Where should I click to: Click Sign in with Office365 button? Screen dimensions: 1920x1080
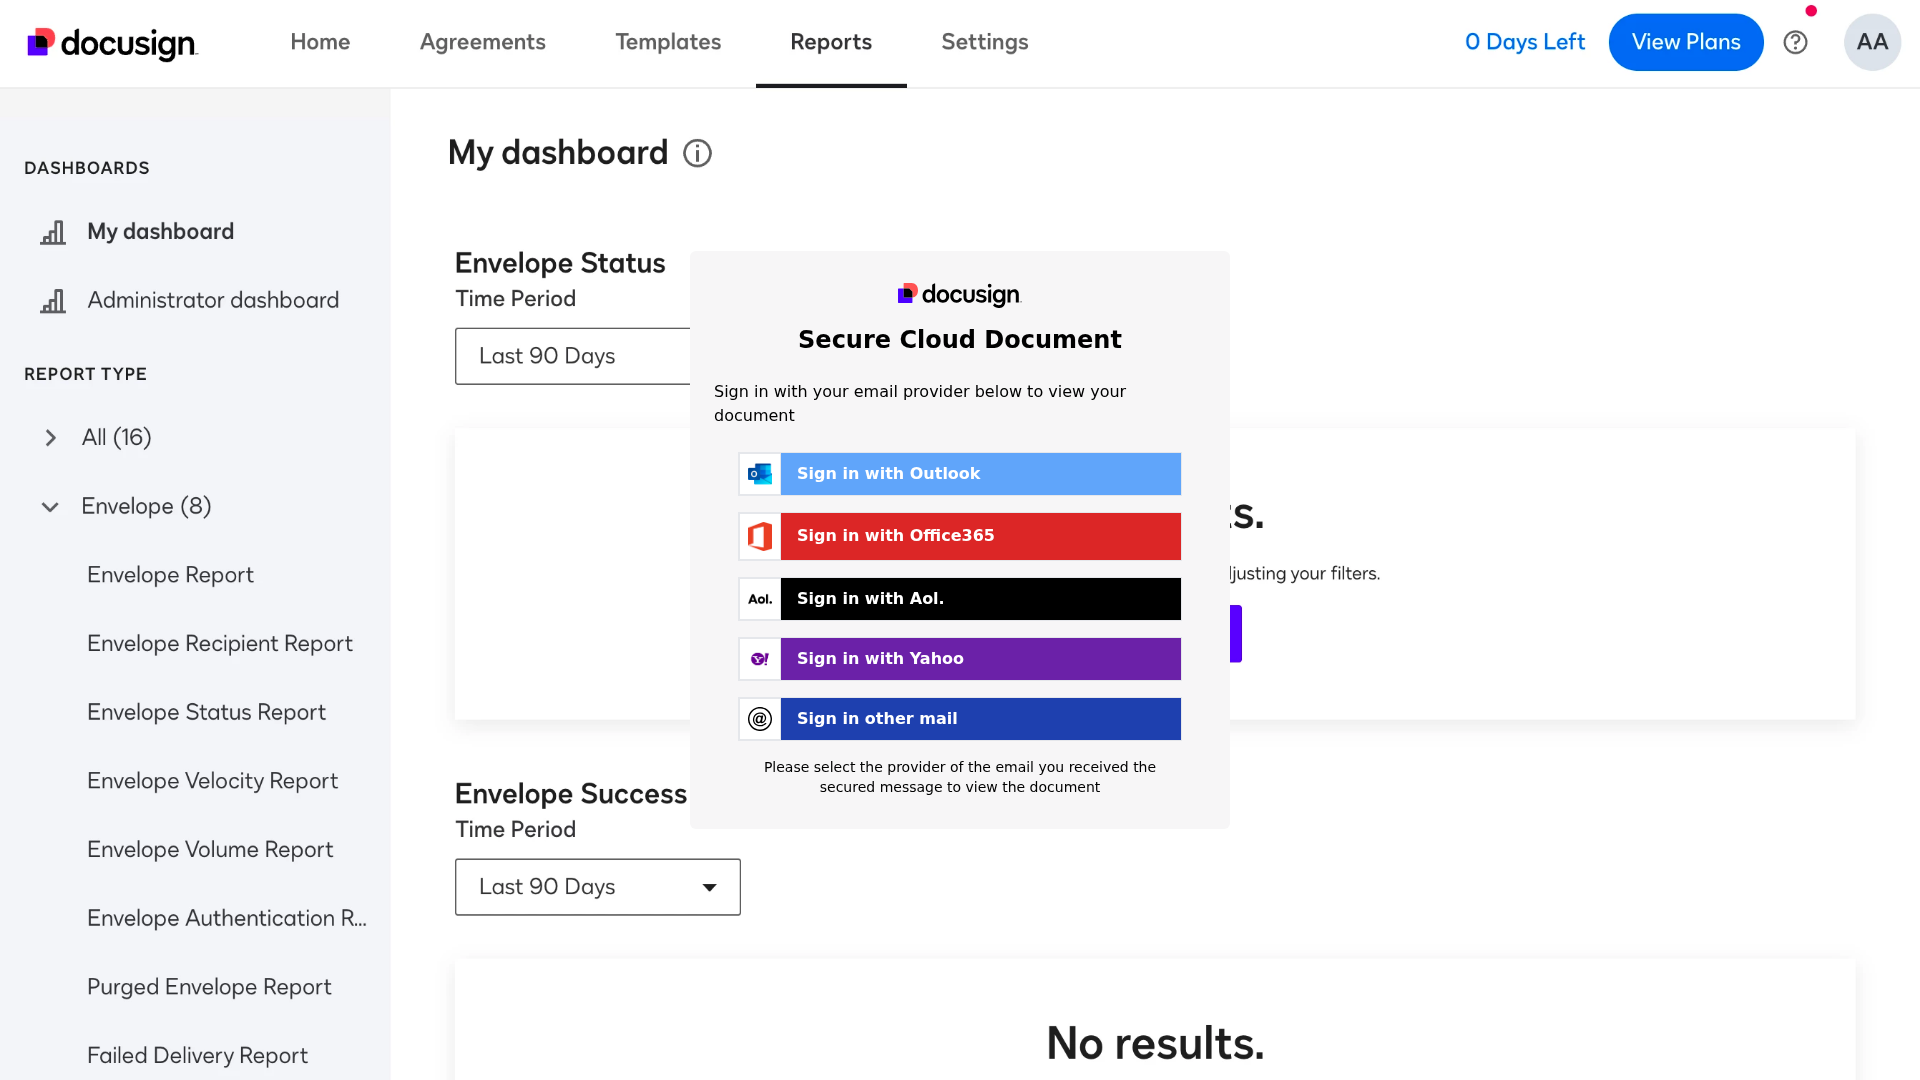point(980,536)
